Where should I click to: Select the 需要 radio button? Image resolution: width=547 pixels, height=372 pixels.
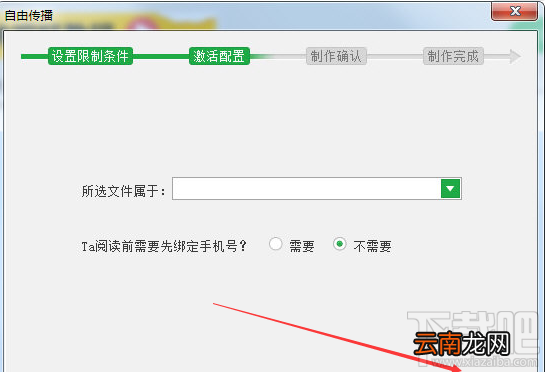point(276,244)
